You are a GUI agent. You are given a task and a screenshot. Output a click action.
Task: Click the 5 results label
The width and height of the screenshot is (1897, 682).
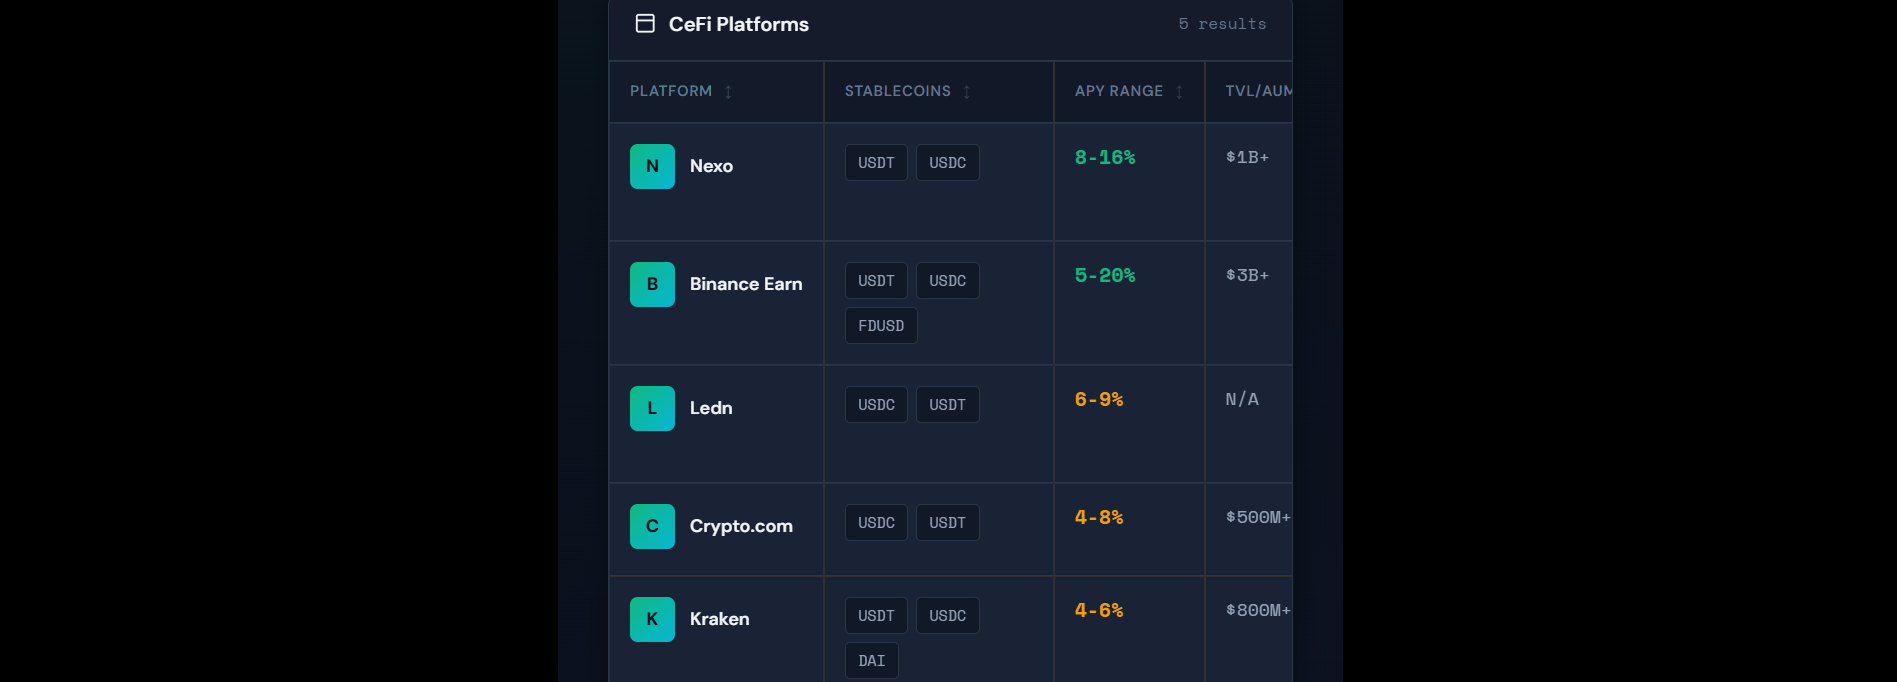point(1222,23)
